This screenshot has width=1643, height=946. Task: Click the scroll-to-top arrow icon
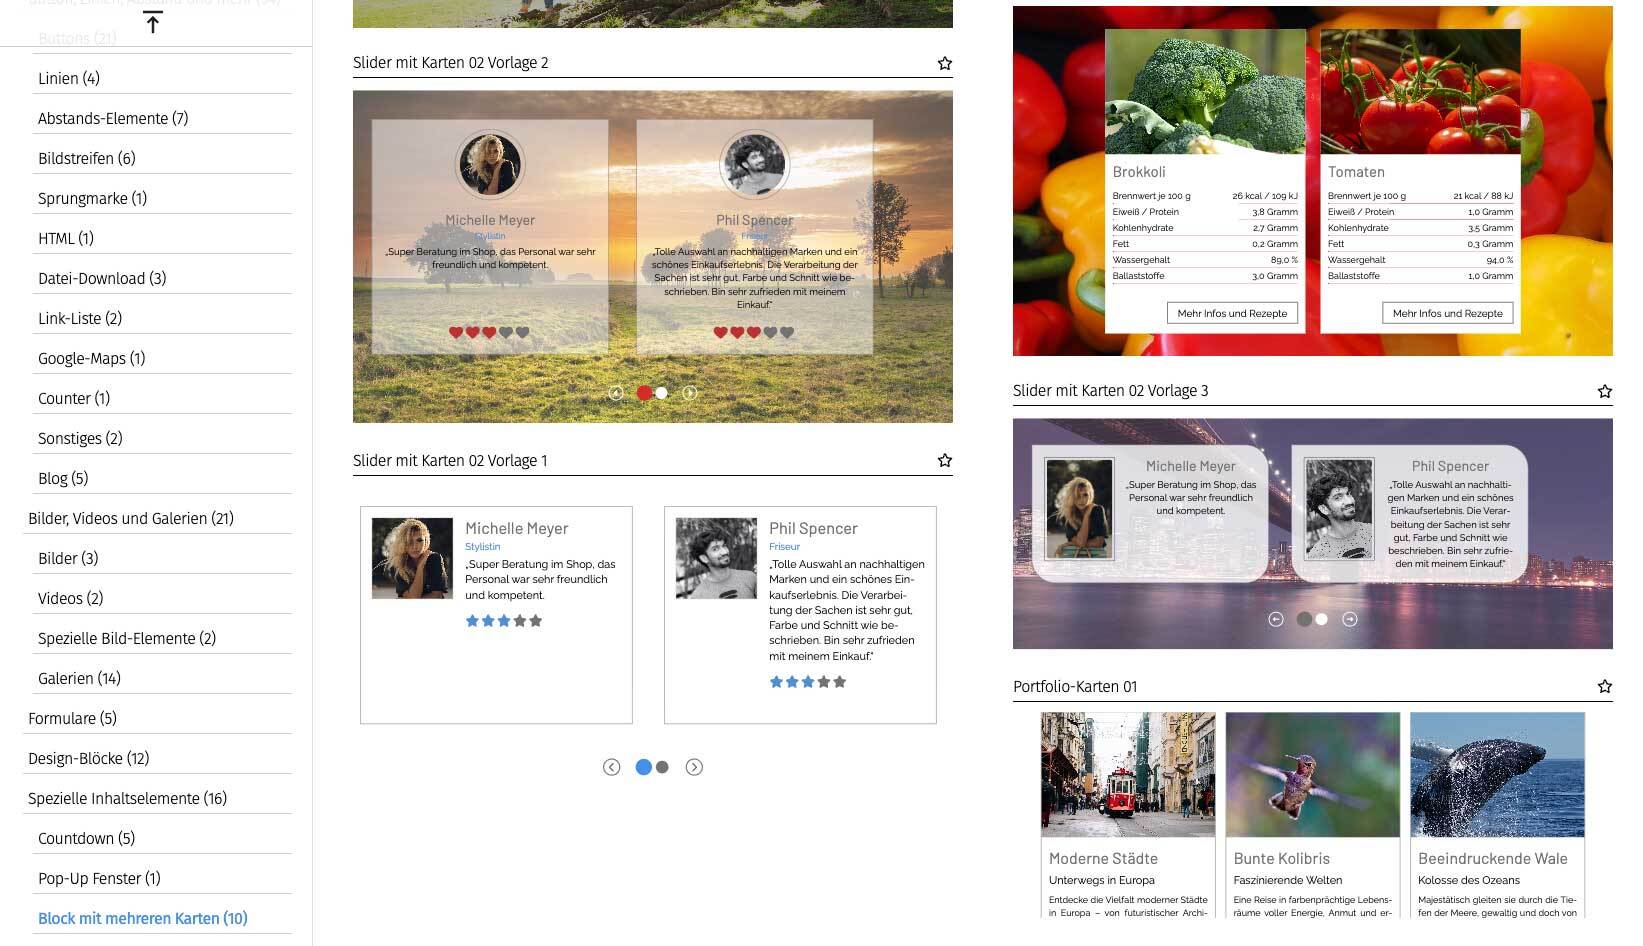pyautogui.click(x=152, y=22)
